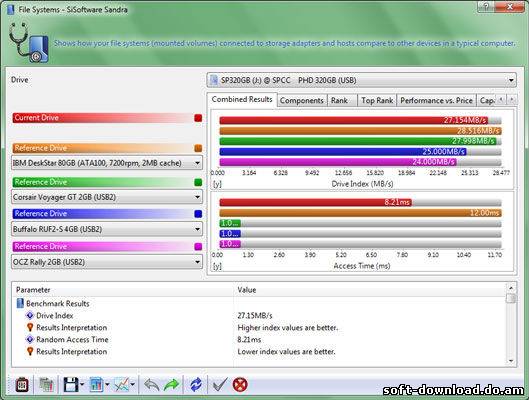Viewport: 529px width, 400px height.
Task: Switch to the Performance vs. Price tab
Action: pos(436,101)
